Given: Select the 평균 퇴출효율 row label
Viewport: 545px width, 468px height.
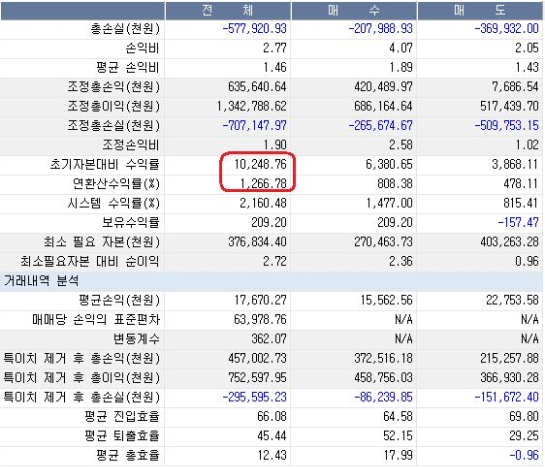Looking at the screenshot, I should [122, 436].
